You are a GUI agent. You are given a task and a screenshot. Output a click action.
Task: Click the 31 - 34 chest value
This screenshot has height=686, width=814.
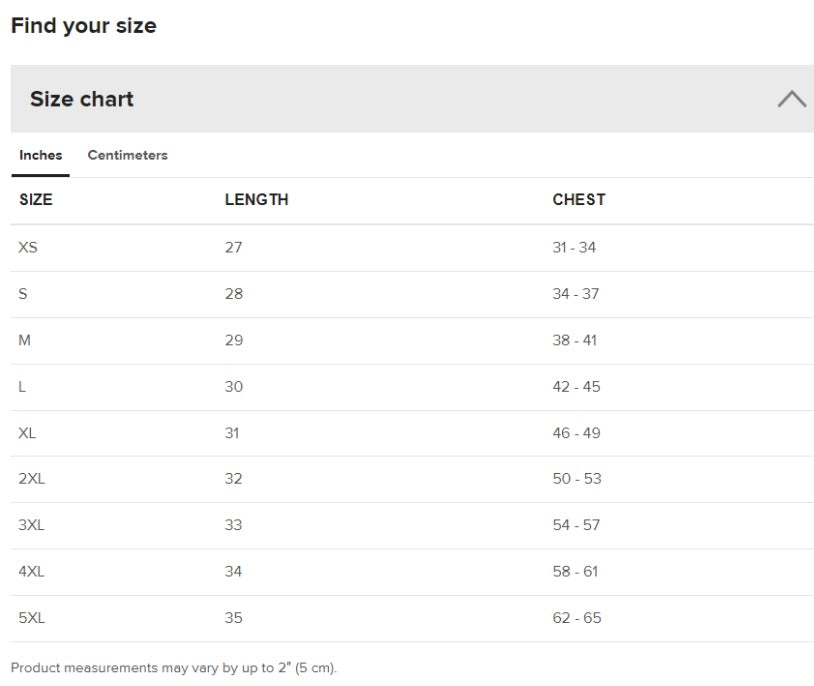tap(574, 247)
